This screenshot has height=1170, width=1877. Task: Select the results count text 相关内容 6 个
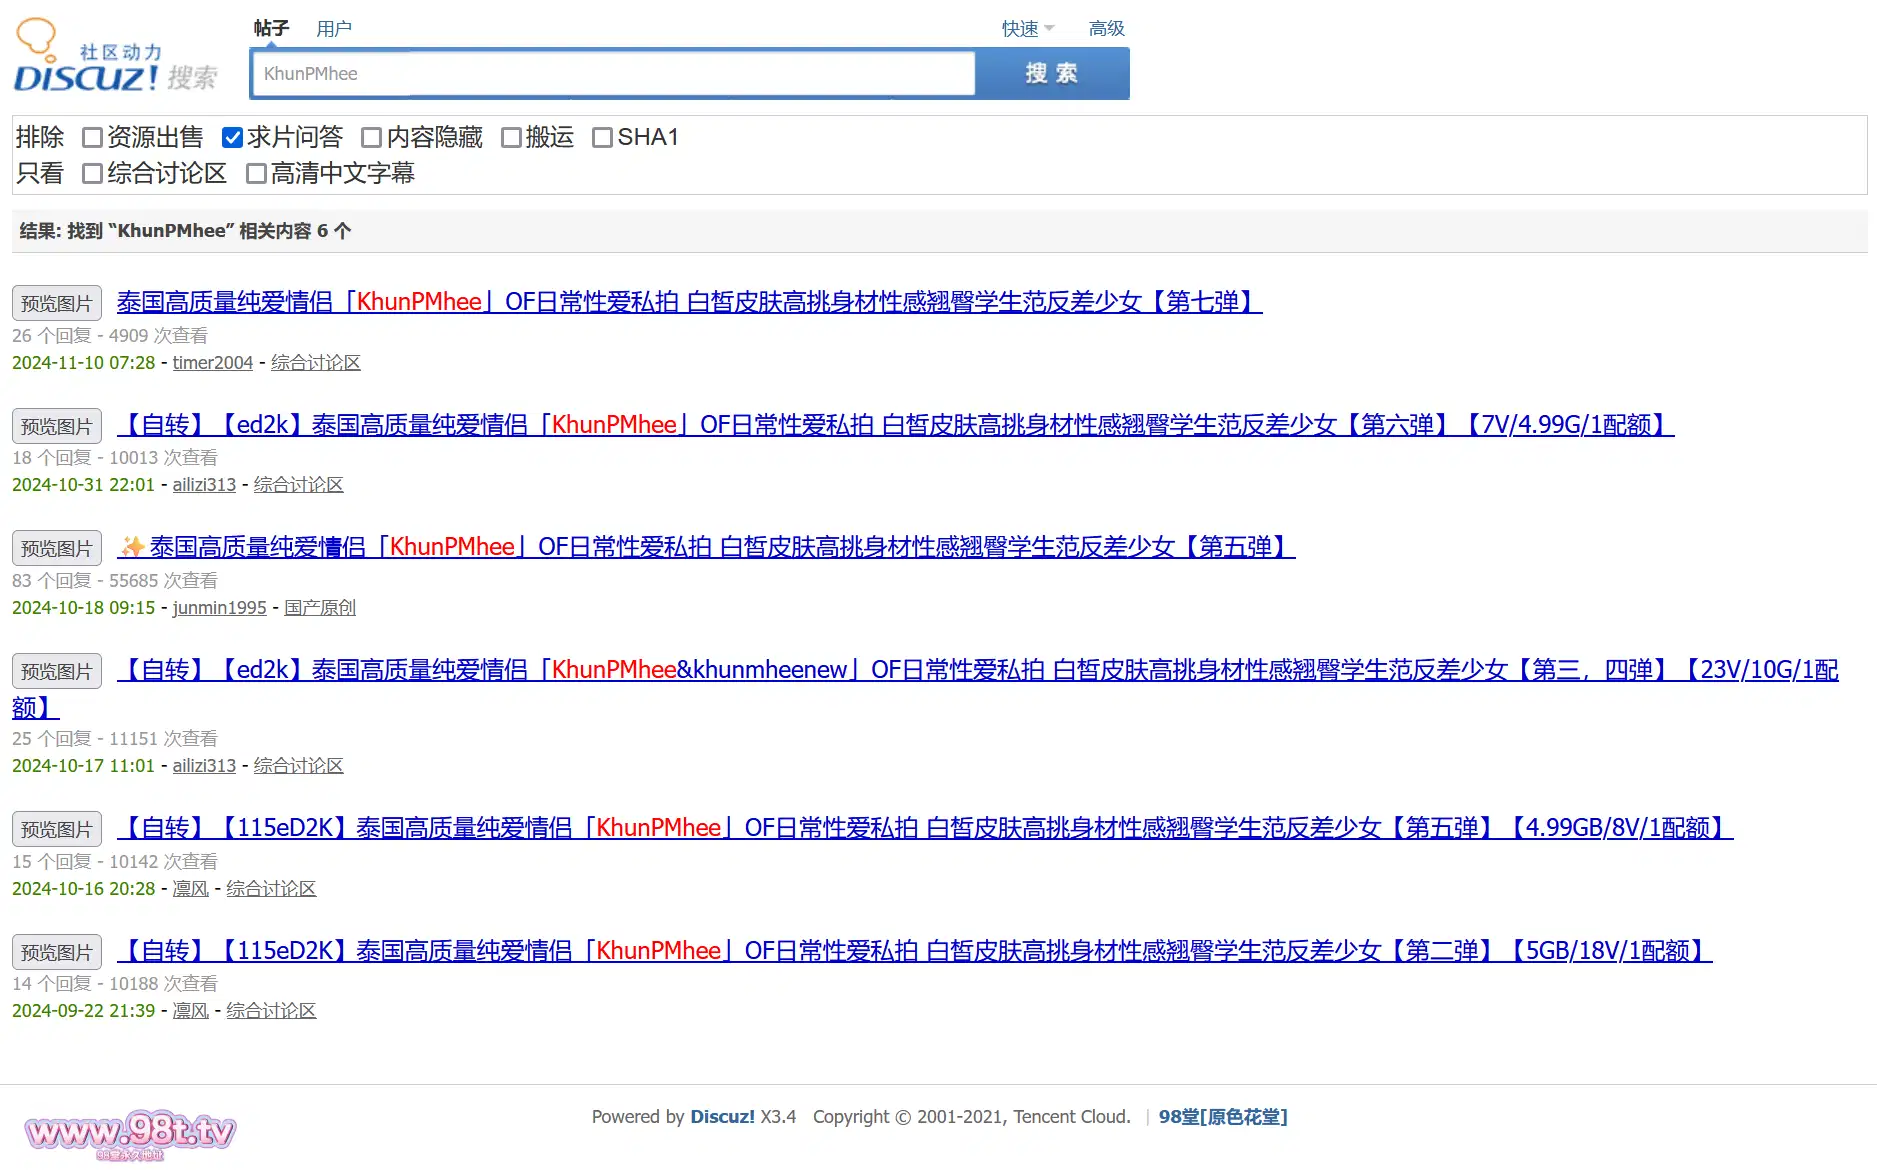[295, 230]
